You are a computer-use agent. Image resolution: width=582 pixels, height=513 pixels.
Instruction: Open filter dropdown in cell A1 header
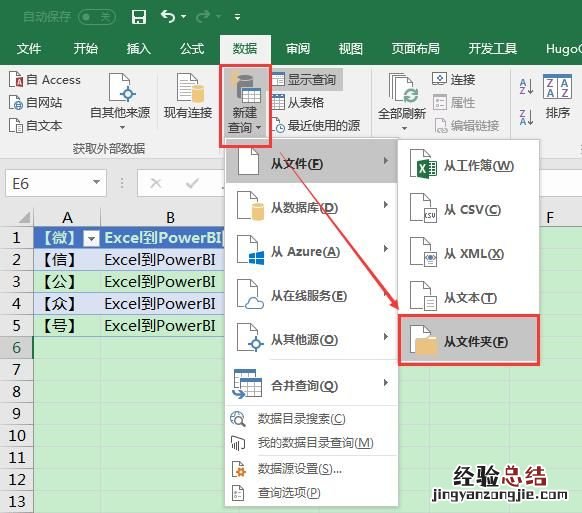click(91, 239)
